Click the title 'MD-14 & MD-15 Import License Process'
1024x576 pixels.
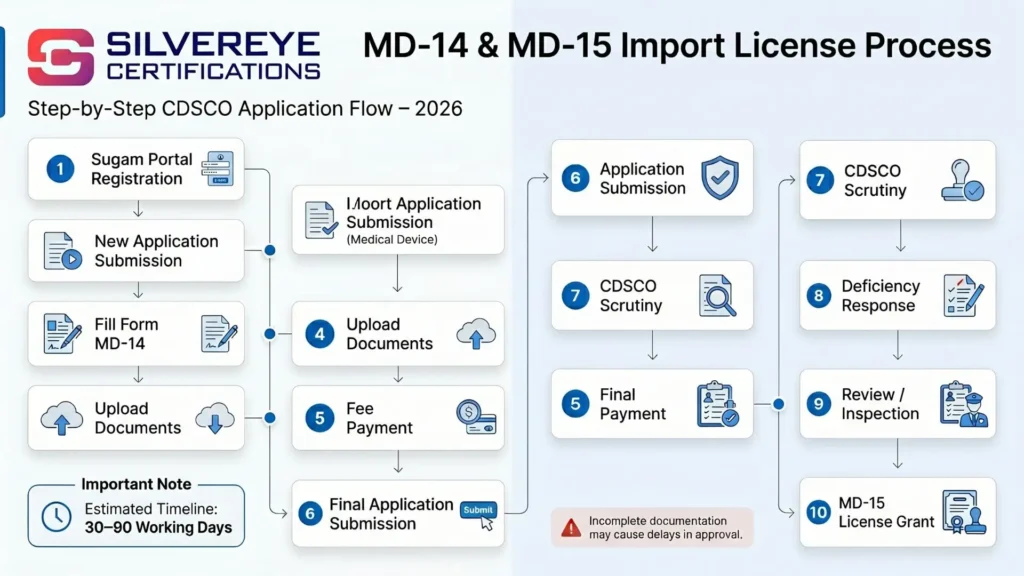(x=677, y=45)
